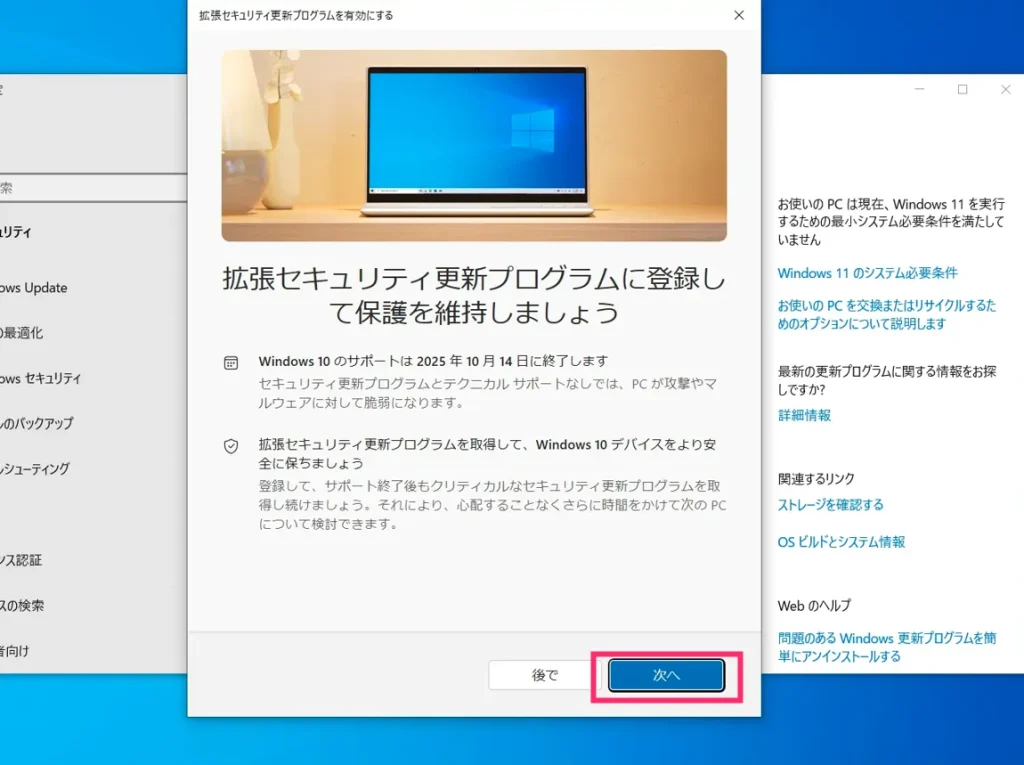
Task: Click the text Windows 10 のサポートは 2025 年 10 月 14 日に終了します
Action: coord(433,361)
